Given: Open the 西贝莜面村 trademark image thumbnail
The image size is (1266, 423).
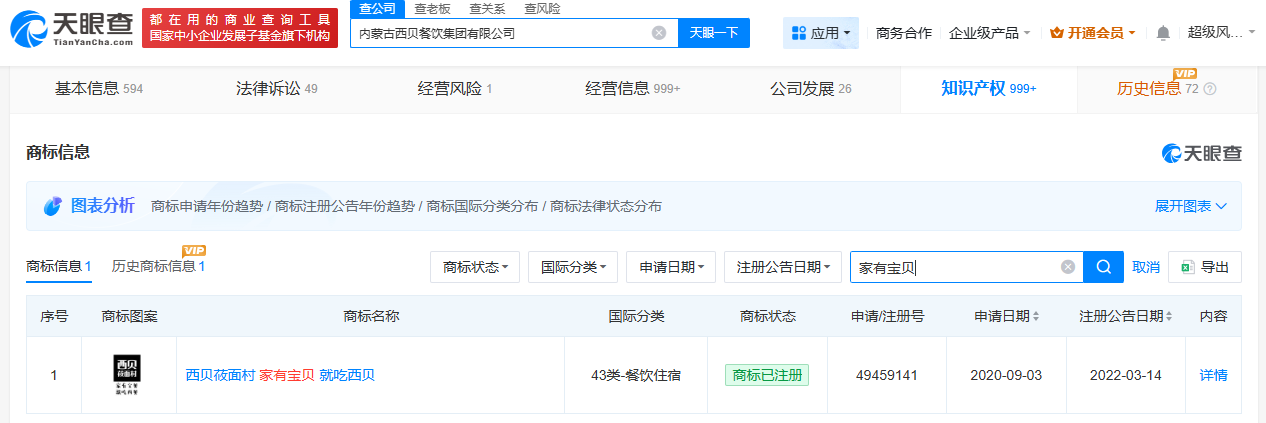Looking at the screenshot, I should pyautogui.click(x=128, y=375).
